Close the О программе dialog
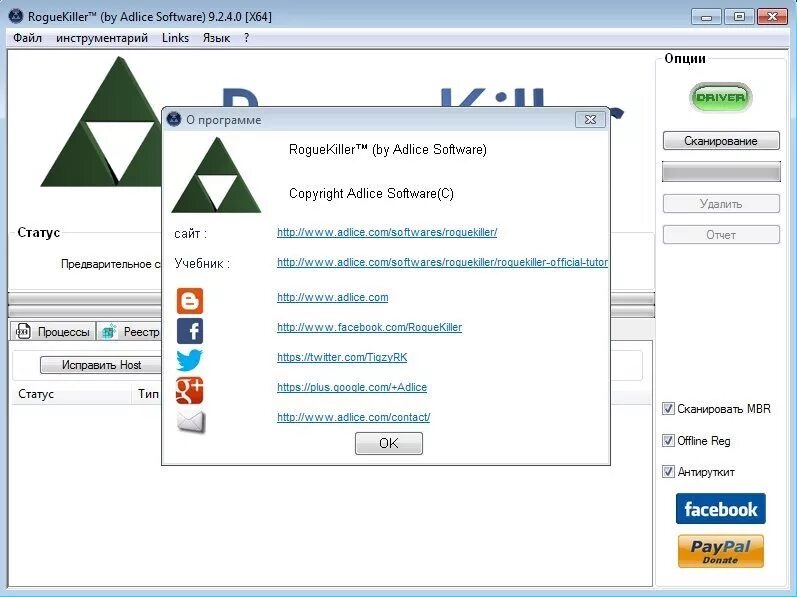Screen dimensions: 797x597 click(590, 119)
